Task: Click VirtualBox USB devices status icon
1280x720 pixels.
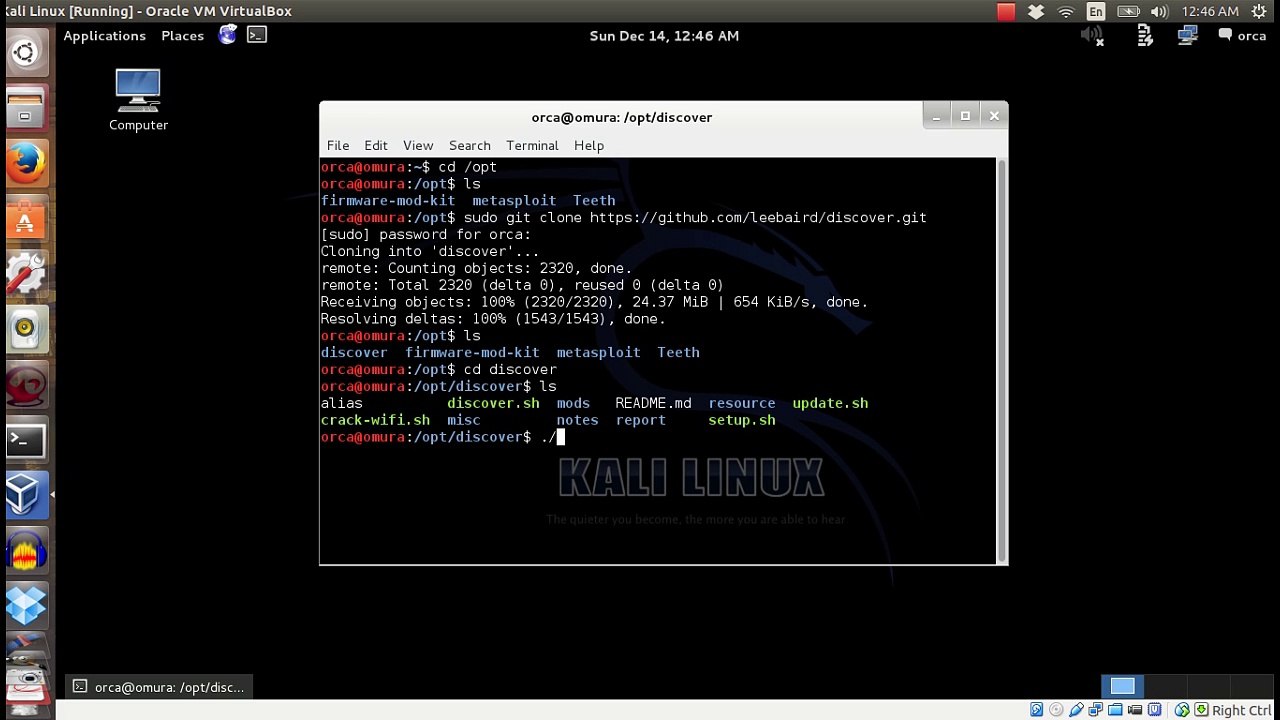Action: pyautogui.click(x=1076, y=710)
